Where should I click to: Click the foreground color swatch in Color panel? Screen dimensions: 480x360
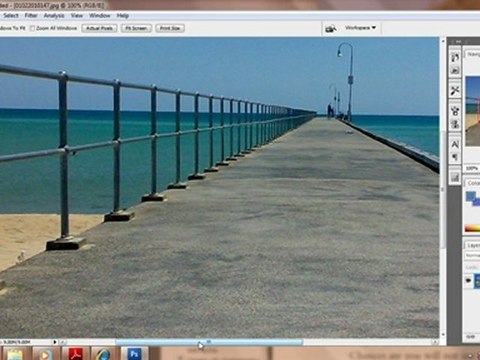(x=471, y=196)
